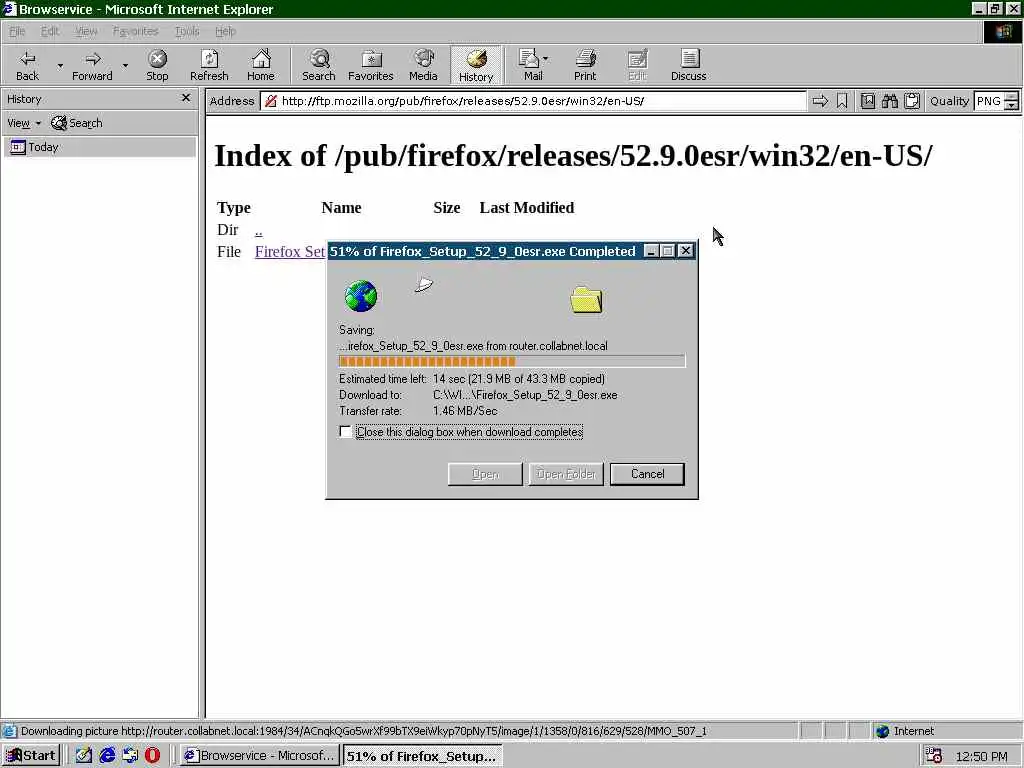Click the Back toolbar button
This screenshot has height=768, width=1024.
click(27, 65)
